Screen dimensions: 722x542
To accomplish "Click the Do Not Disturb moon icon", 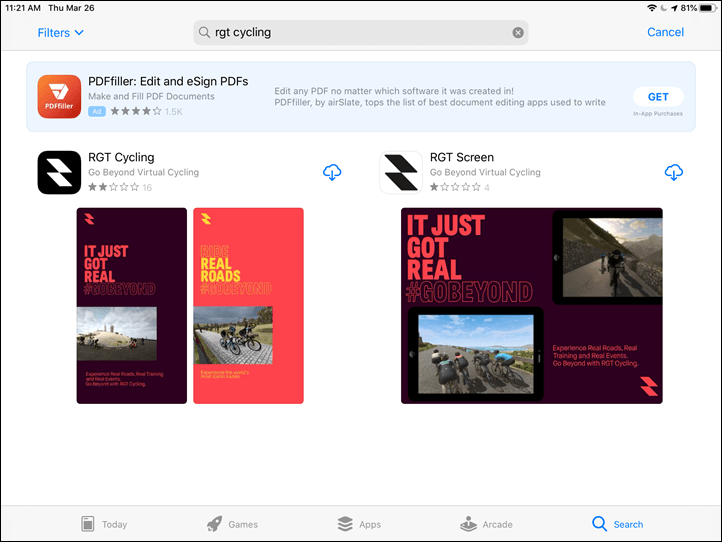I will tap(664, 8).
